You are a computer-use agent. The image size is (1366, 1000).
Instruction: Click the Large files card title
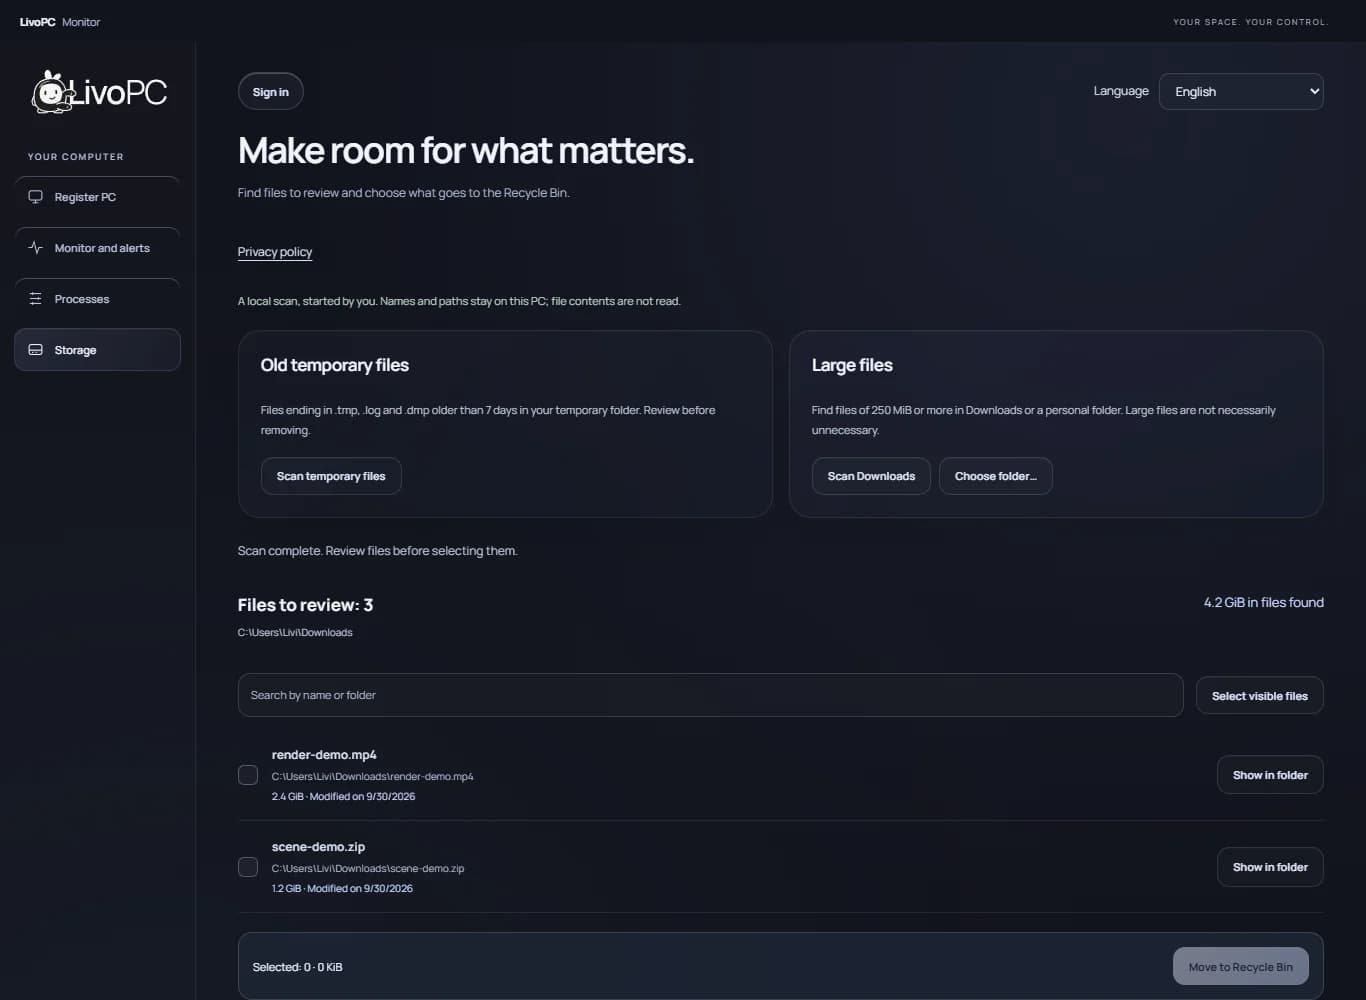click(x=852, y=365)
